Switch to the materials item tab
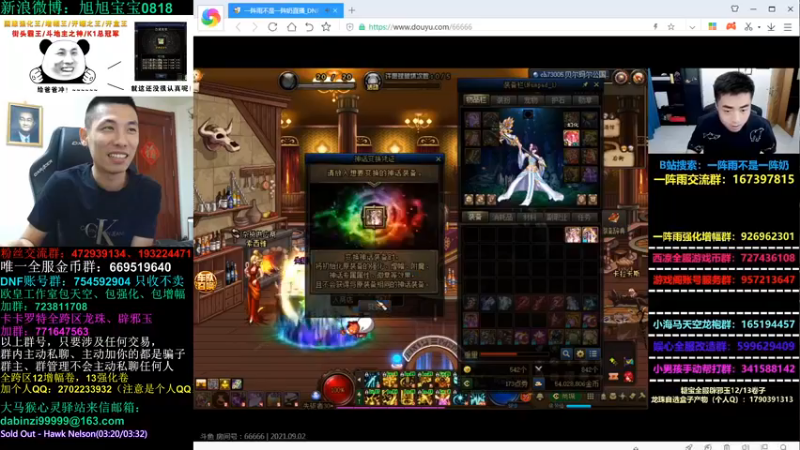 click(530, 217)
